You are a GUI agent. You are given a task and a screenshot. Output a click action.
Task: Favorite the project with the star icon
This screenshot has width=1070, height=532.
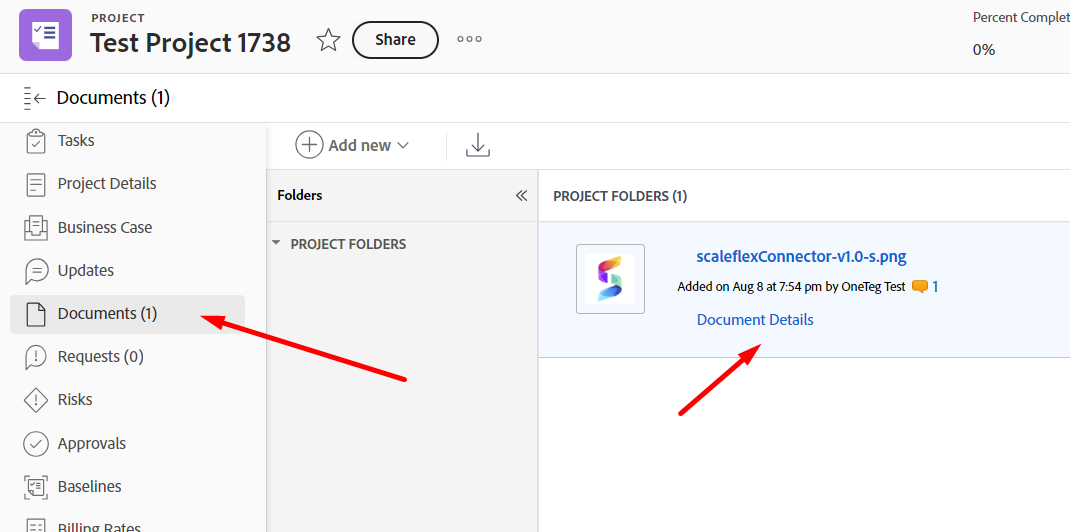pyautogui.click(x=328, y=40)
